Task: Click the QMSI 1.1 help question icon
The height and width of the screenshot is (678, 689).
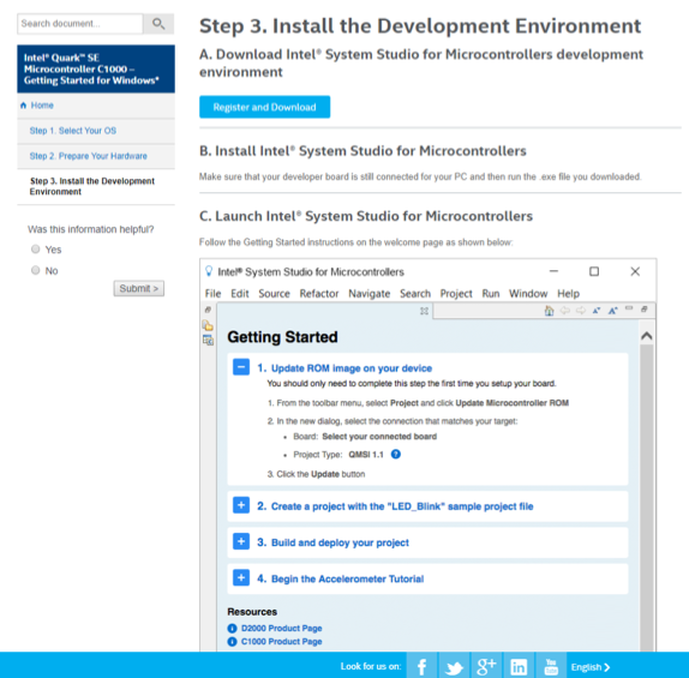Action: pos(396,454)
